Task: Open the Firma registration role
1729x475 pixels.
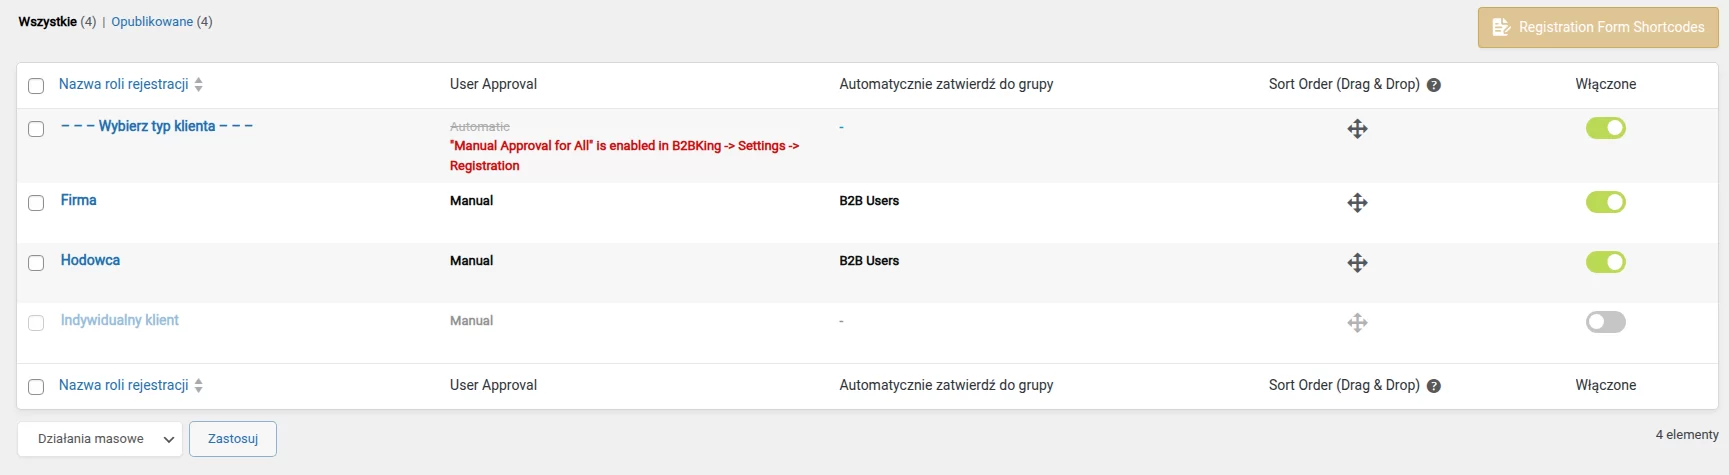Action: pos(79,201)
